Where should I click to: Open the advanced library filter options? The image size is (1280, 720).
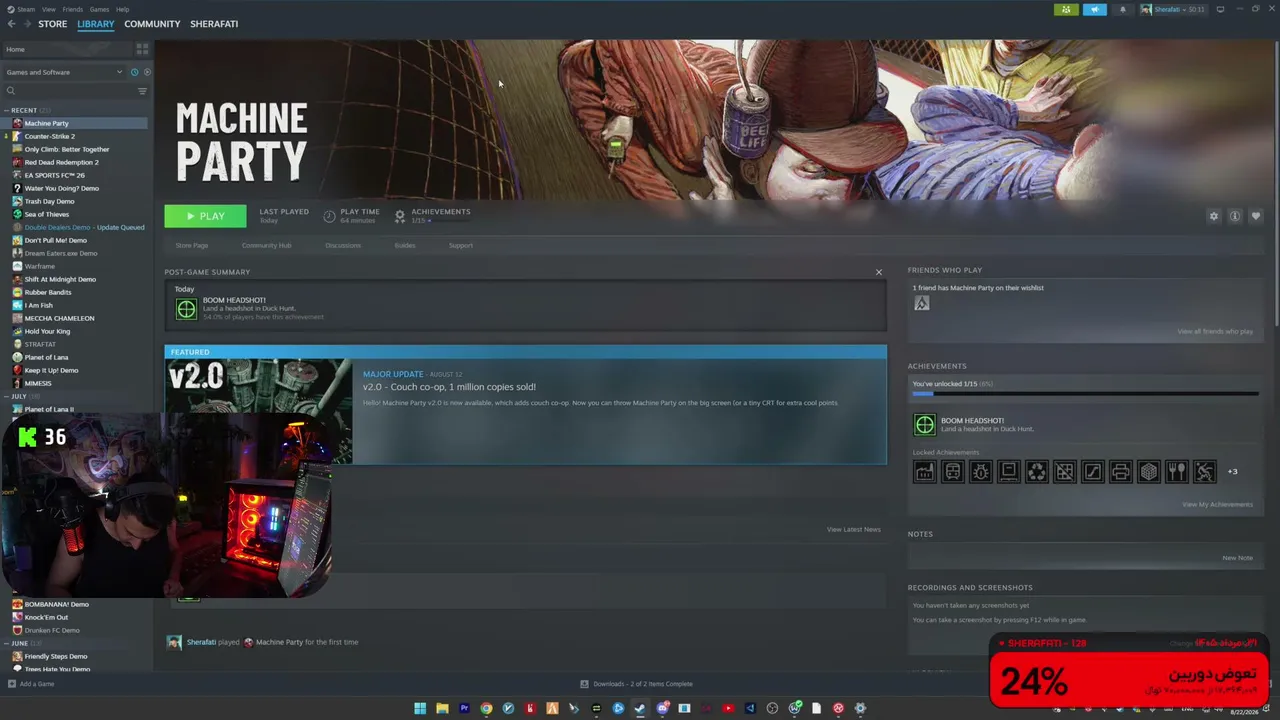coord(142,91)
